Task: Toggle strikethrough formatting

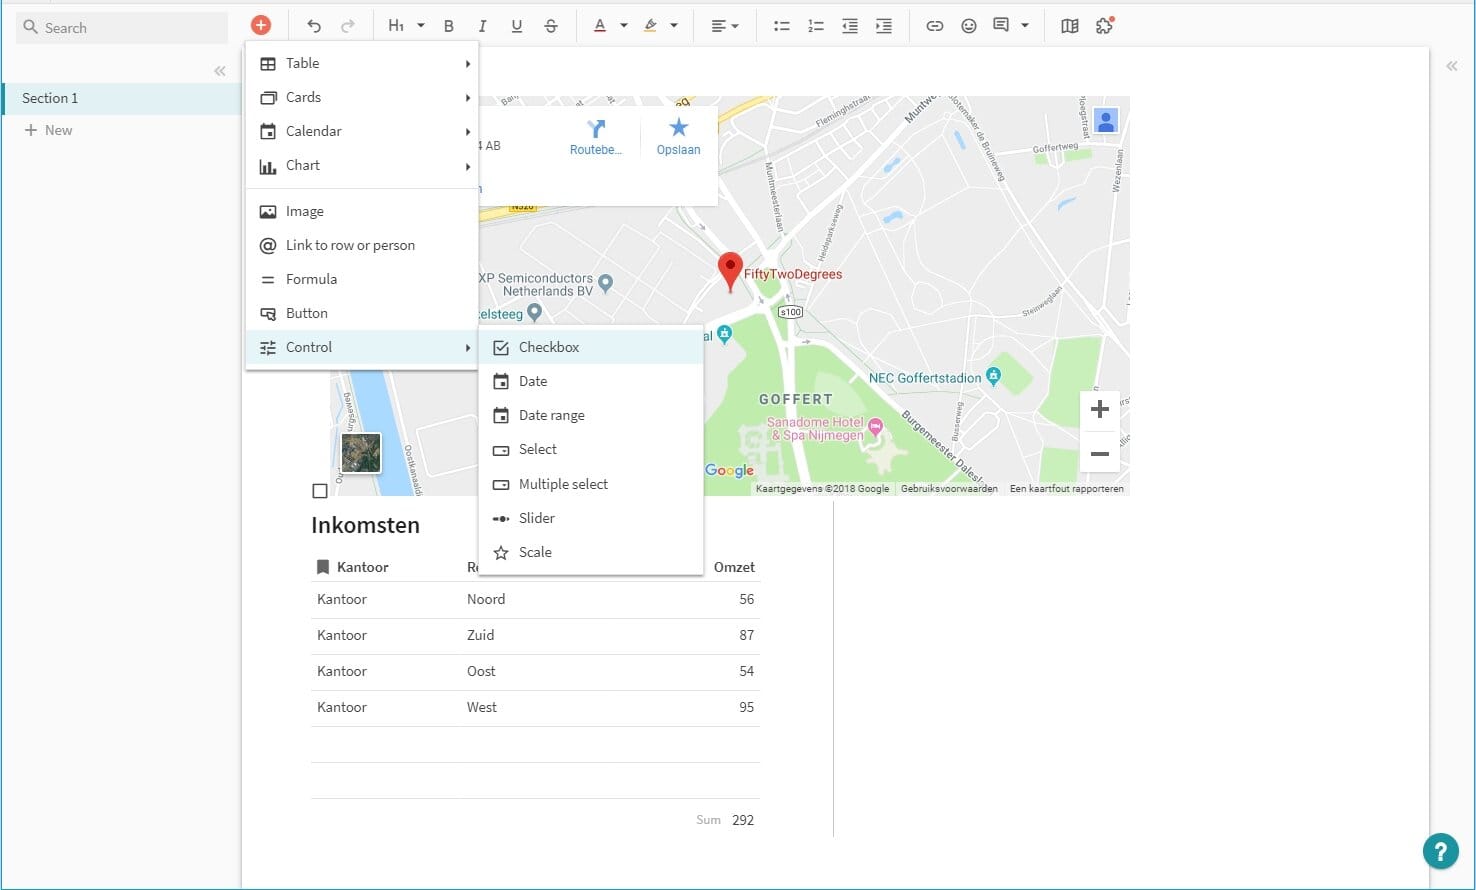Action: 551,26
